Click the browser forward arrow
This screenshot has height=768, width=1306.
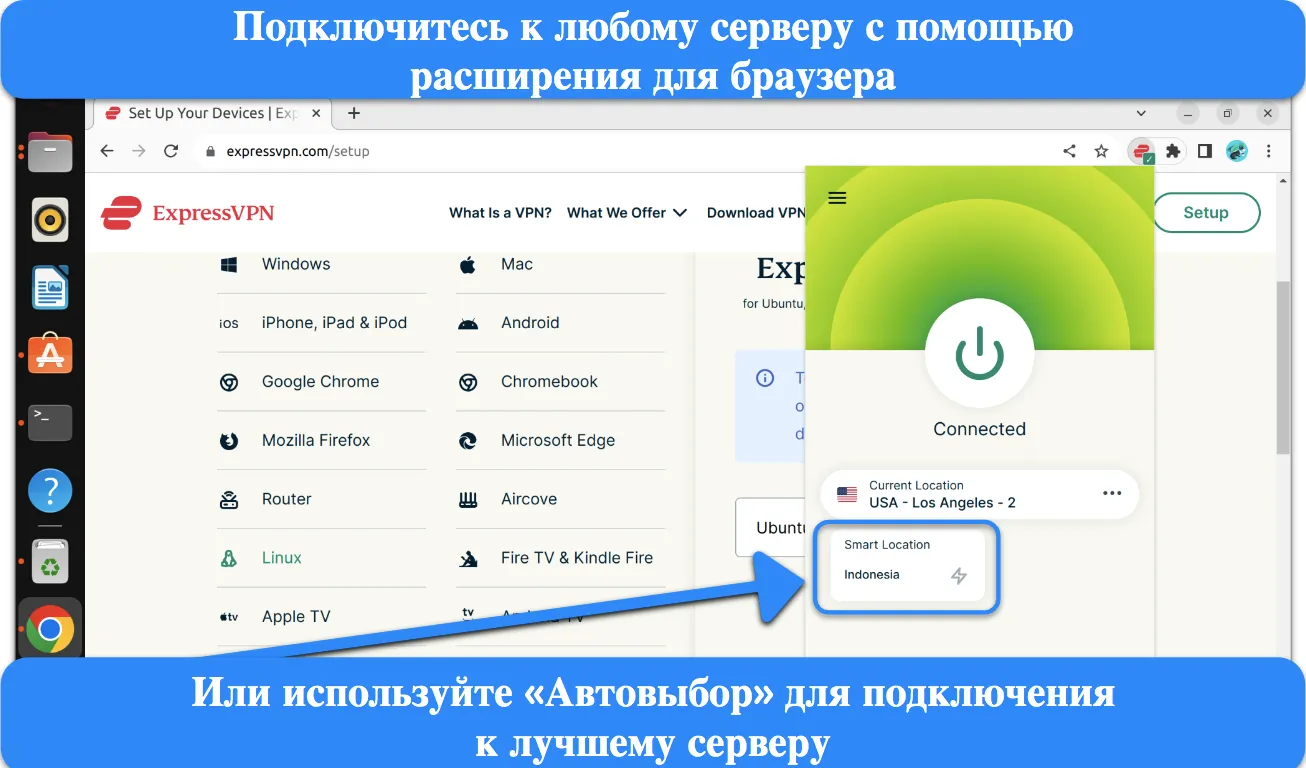click(139, 151)
